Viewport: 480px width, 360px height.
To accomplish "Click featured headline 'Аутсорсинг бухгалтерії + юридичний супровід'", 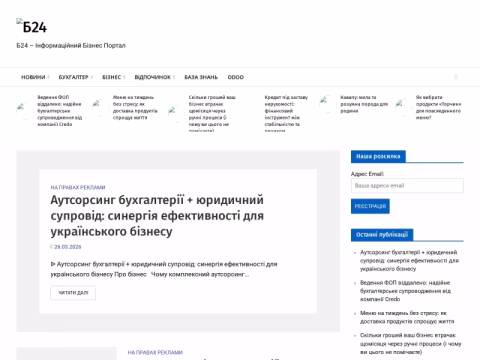I will click(157, 216).
